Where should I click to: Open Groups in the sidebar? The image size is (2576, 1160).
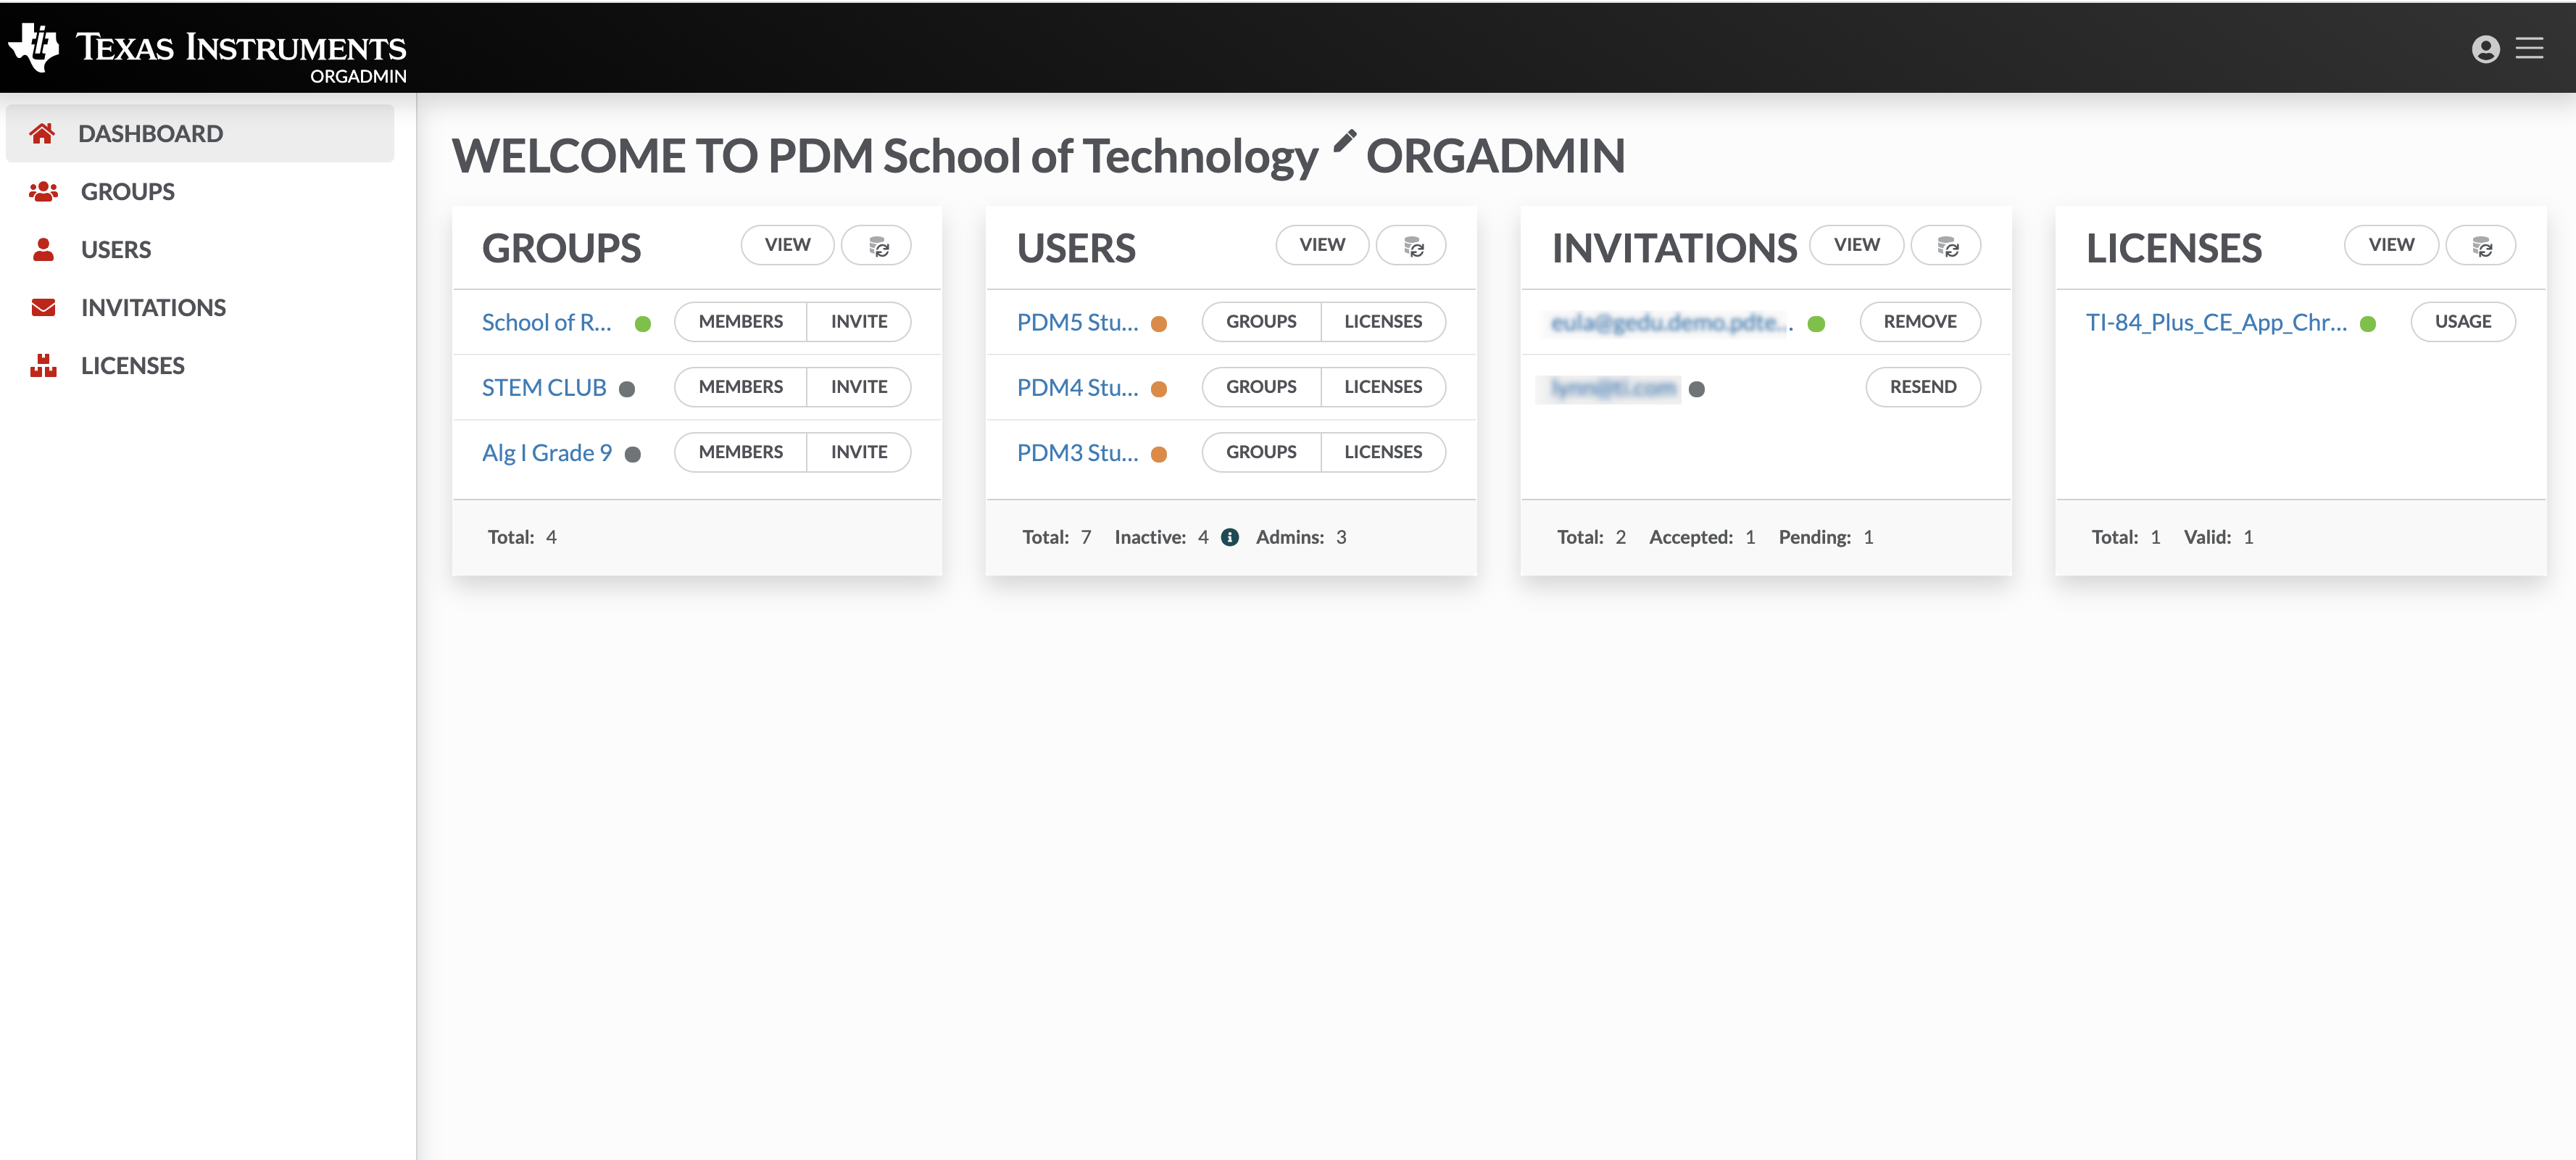point(127,191)
